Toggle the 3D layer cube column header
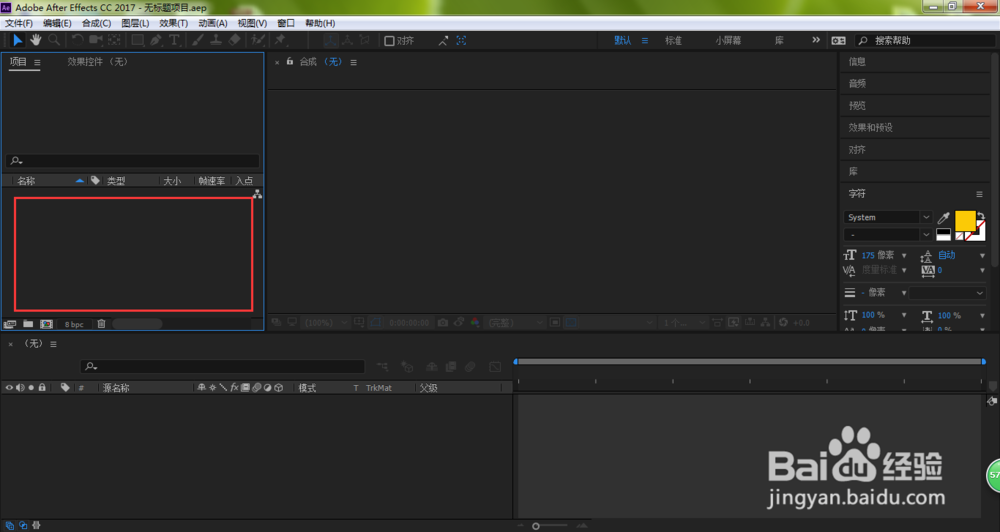Image resolution: width=1000 pixels, height=532 pixels. point(279,387)
